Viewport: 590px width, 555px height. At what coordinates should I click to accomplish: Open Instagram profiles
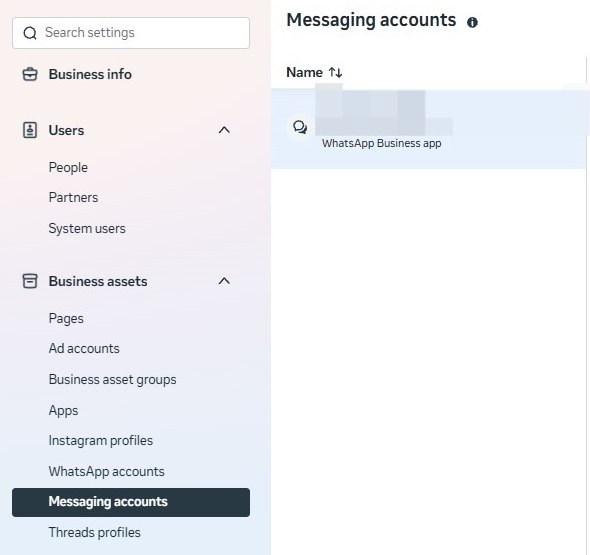100,441
